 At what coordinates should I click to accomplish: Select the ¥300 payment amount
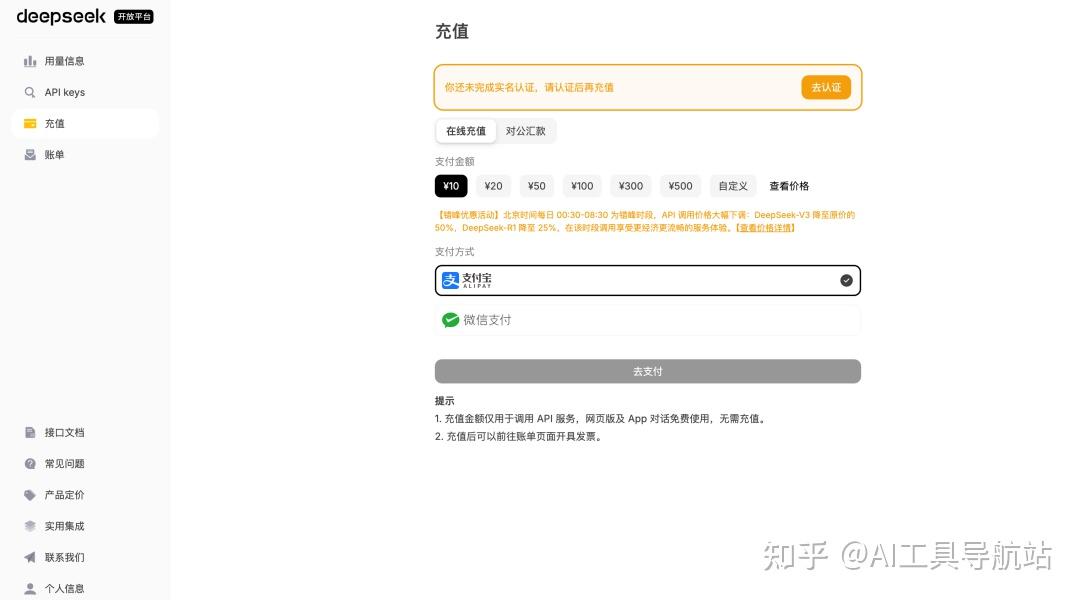click(631, 186)
